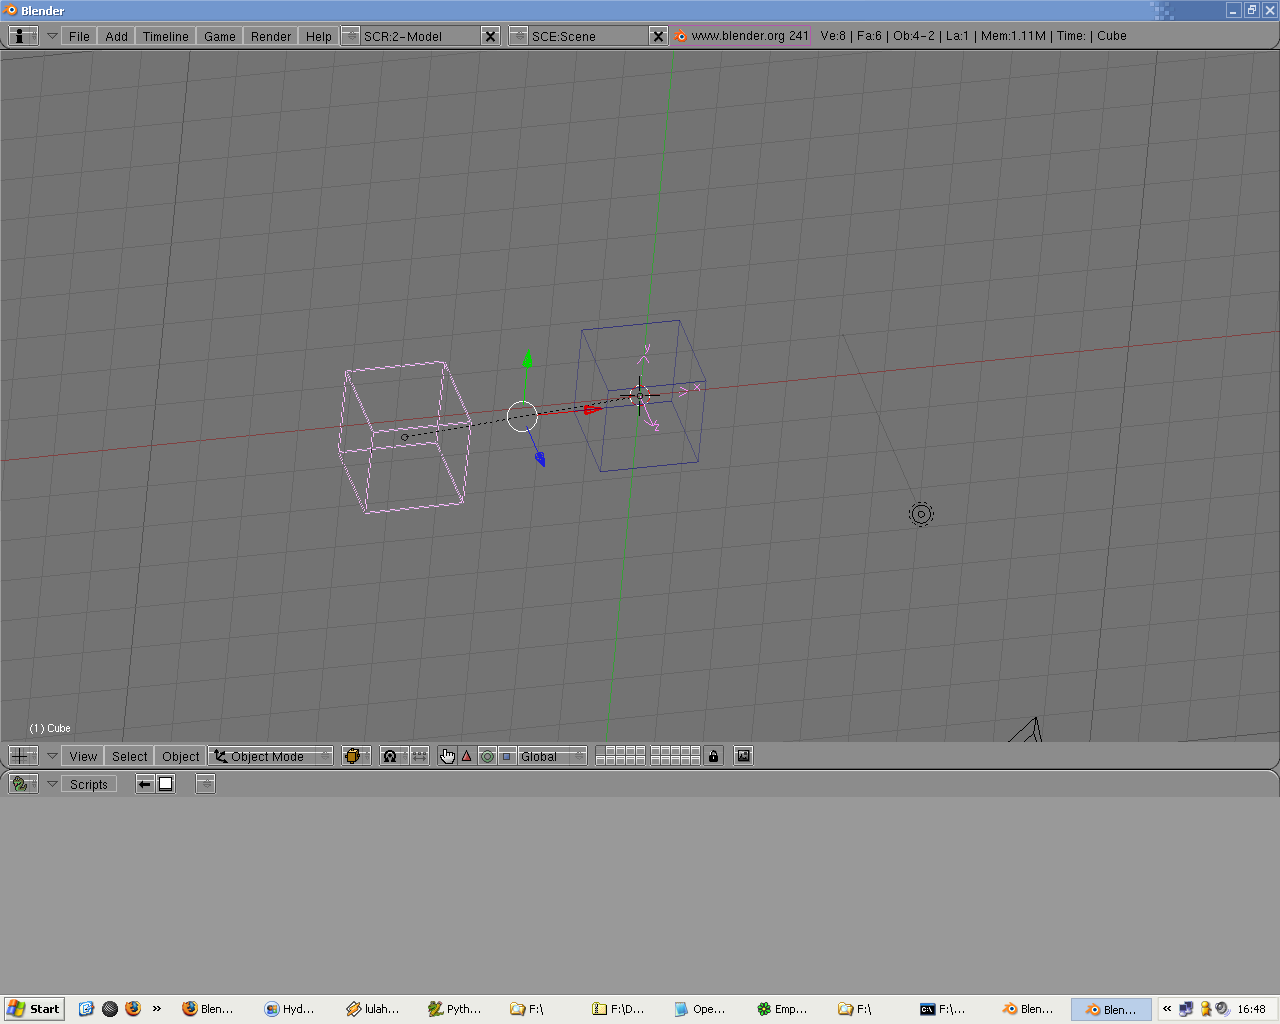Click the white manipulator center circle
1280x1024 pixels.
click(x=522, y=416)
